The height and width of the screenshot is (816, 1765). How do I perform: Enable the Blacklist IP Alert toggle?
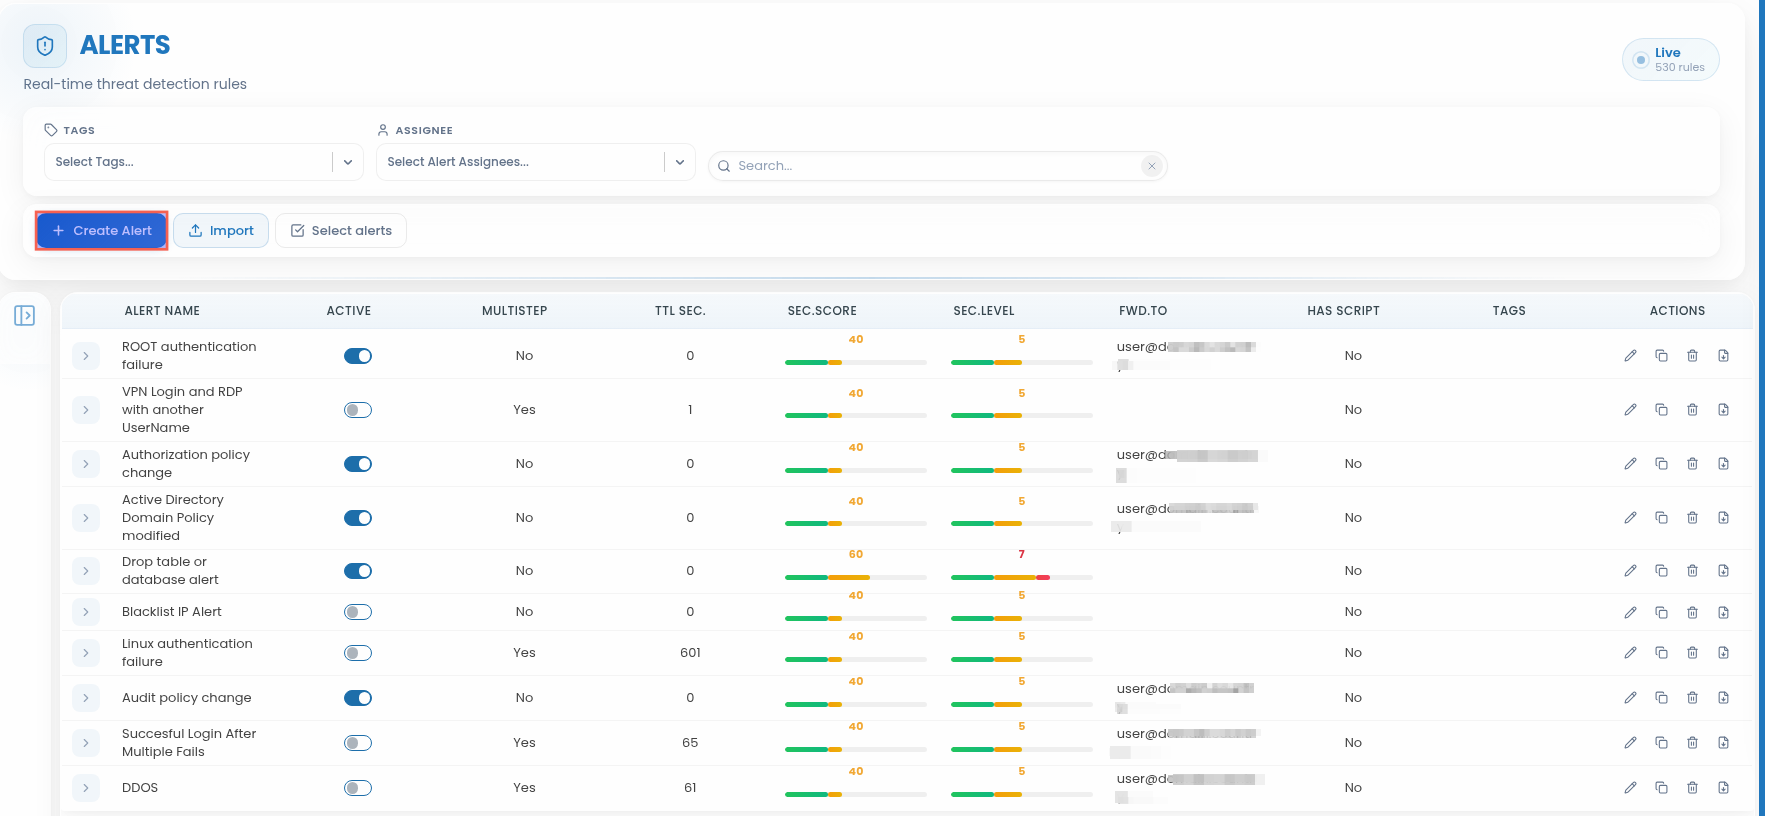pos(358,612)
